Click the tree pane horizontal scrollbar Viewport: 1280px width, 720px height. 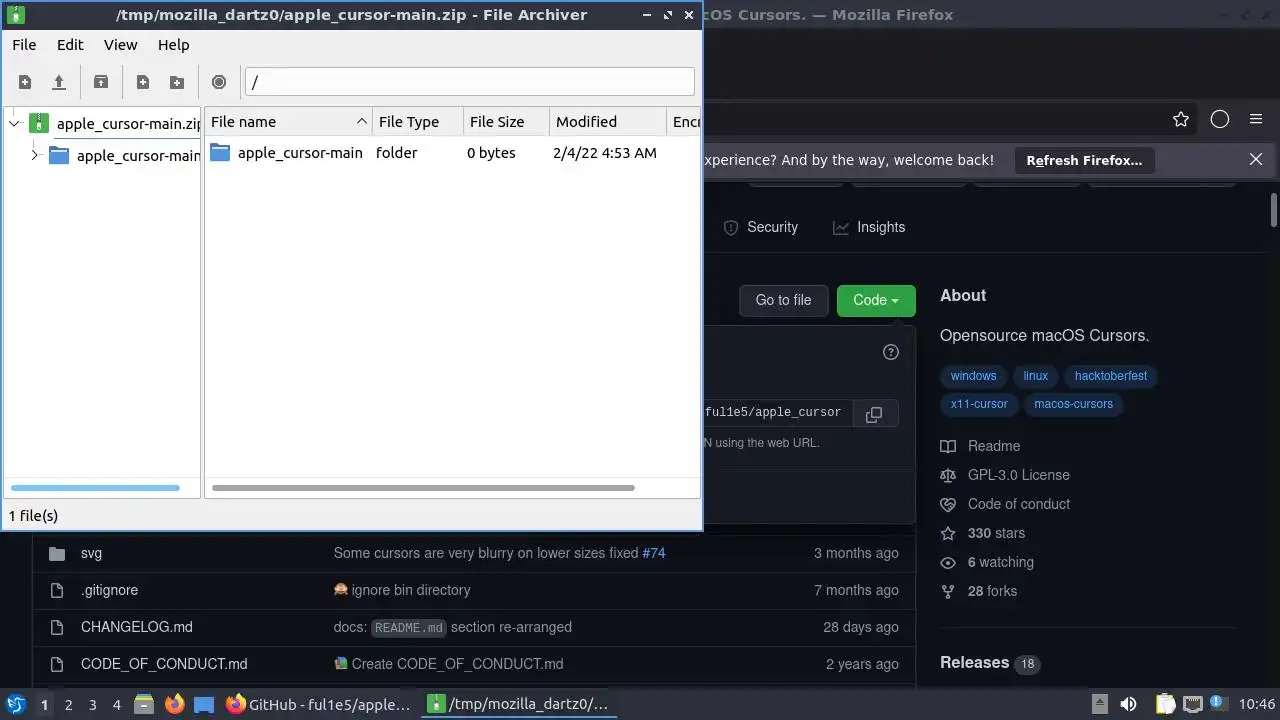pyautogui.click(x=95, y=488)
